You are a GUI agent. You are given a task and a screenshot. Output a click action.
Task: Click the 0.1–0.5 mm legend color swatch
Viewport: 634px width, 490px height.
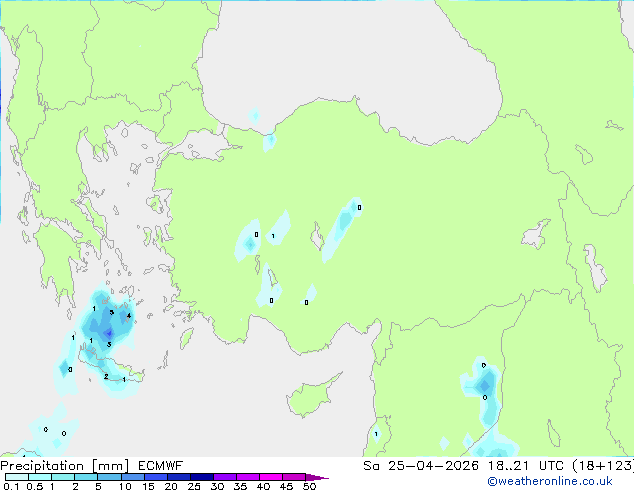click(17, 477)
